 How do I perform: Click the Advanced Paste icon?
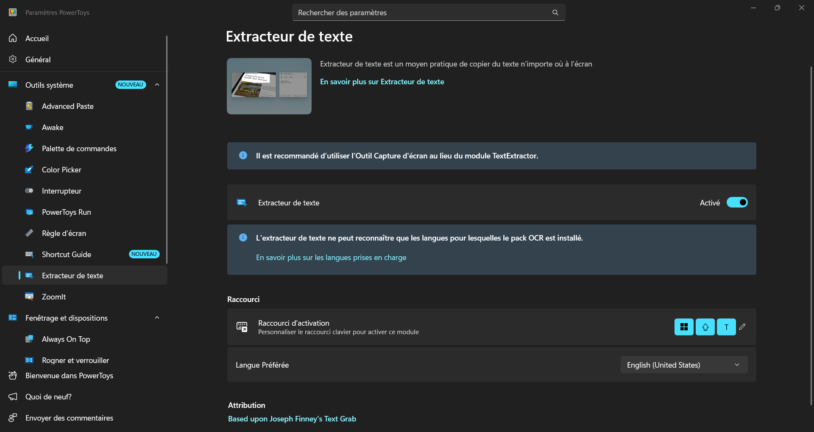point(29,106)
